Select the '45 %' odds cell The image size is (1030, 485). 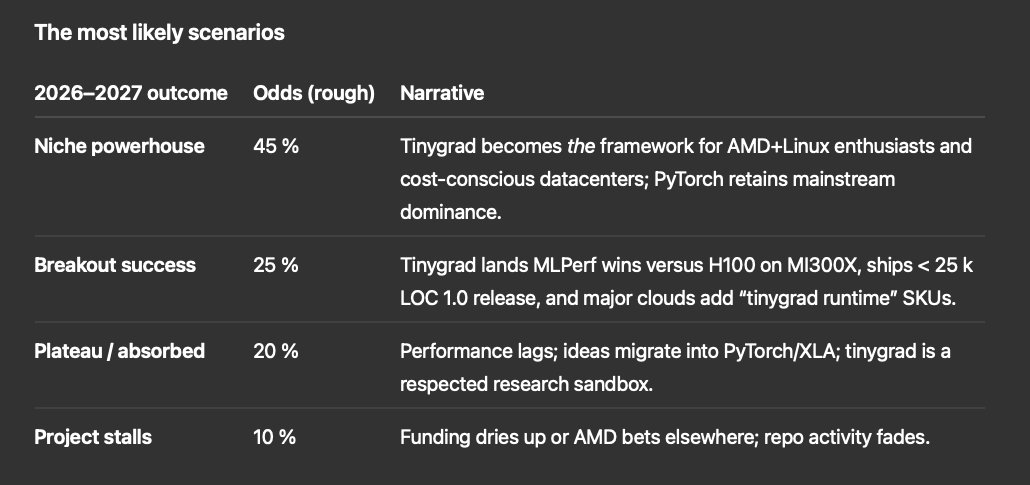tap(276, 146)
